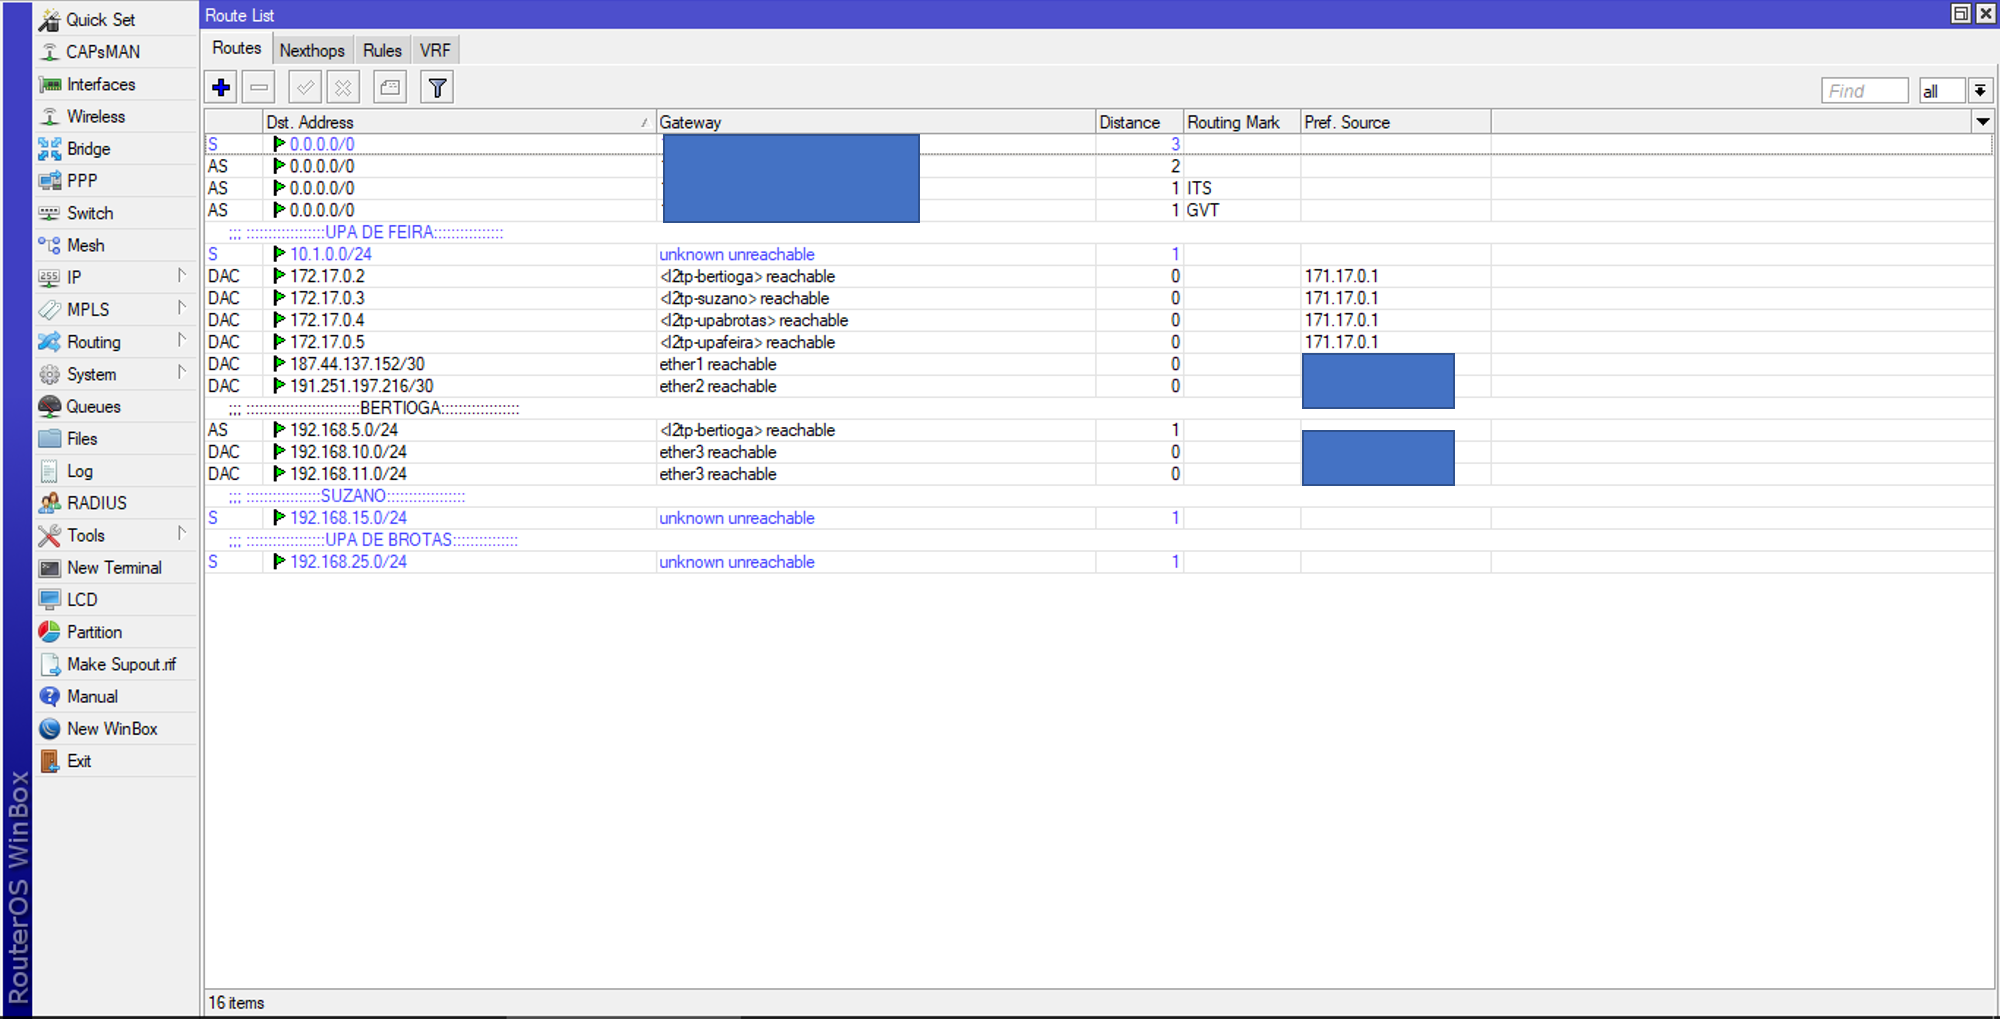Switch to the Rules tab

[382, 50]
